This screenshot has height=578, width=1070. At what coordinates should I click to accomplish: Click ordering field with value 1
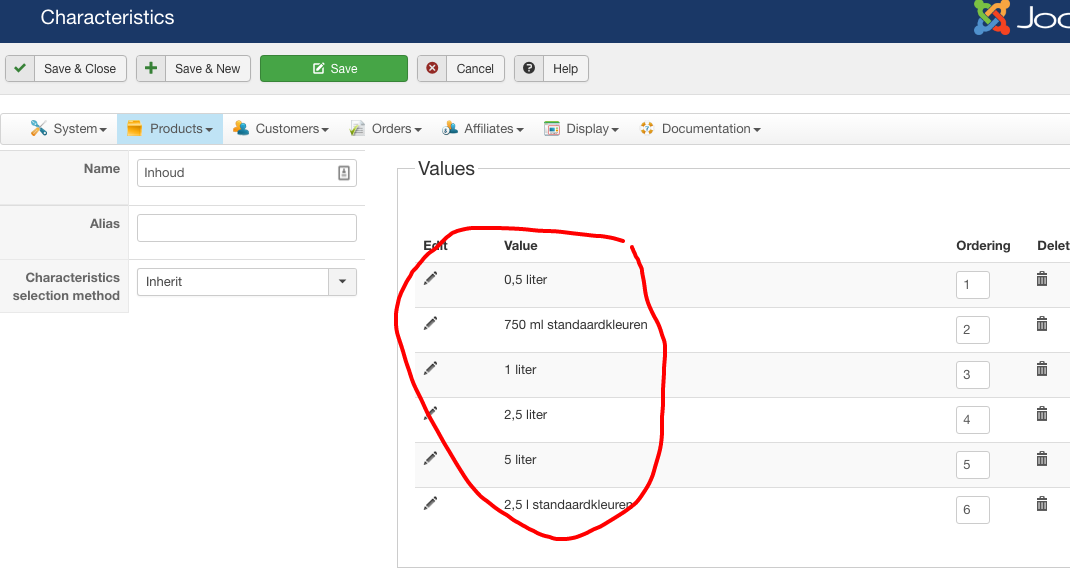[972, 285]
